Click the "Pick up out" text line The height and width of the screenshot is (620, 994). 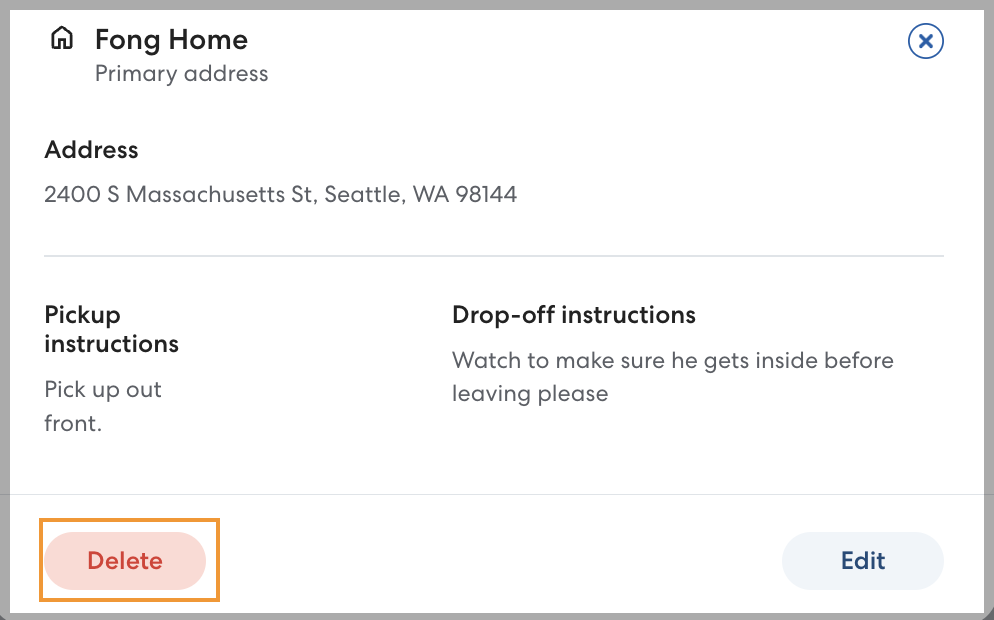103,390
